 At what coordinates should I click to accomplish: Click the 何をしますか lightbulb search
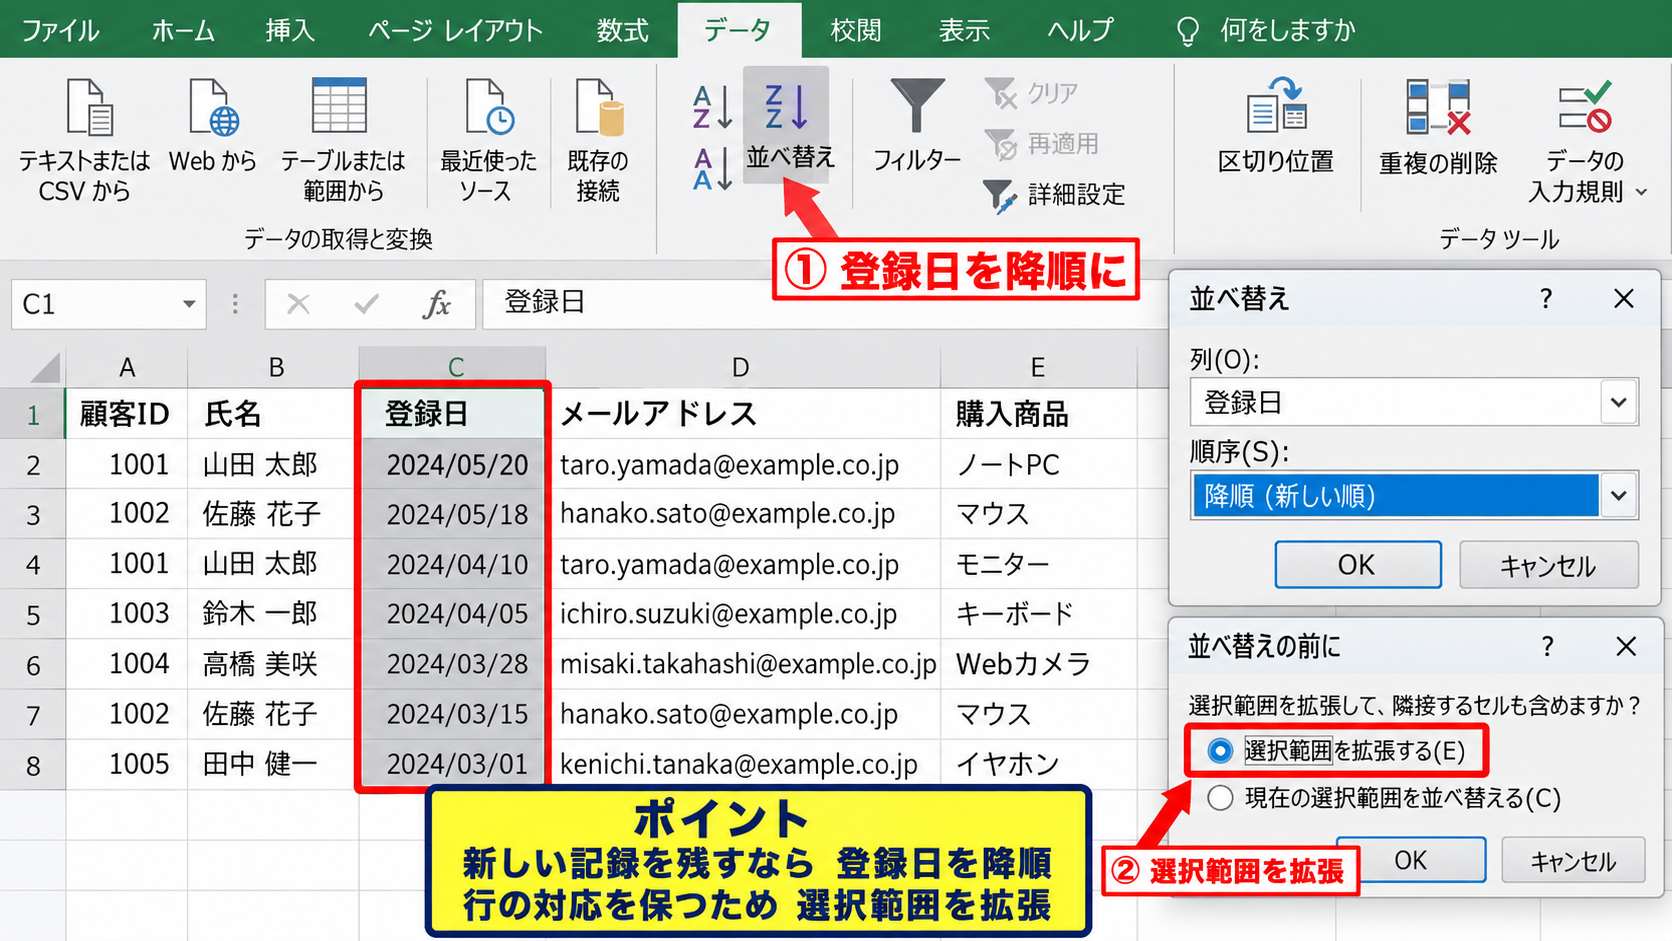coord(1187,31)
